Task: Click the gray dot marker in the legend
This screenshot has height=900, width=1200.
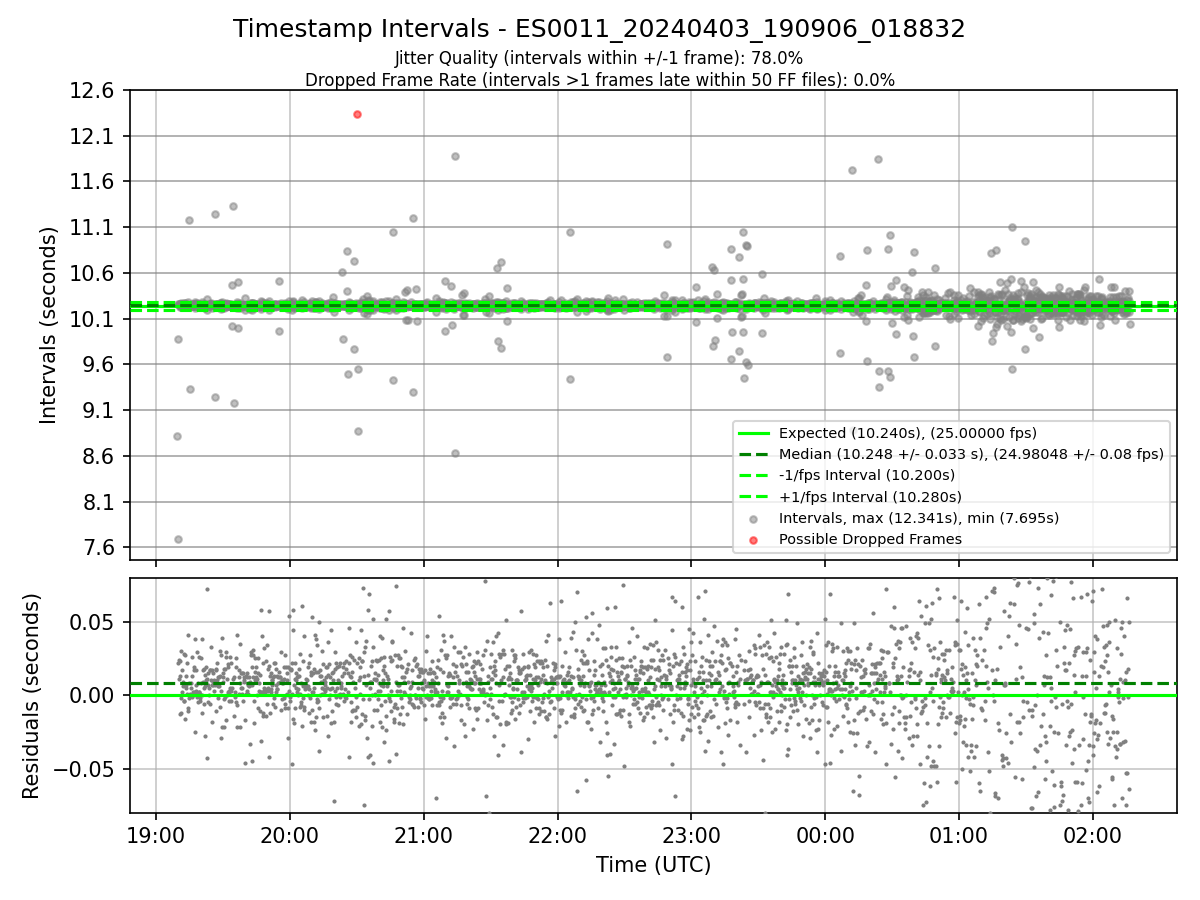Action: click(753, 518)
